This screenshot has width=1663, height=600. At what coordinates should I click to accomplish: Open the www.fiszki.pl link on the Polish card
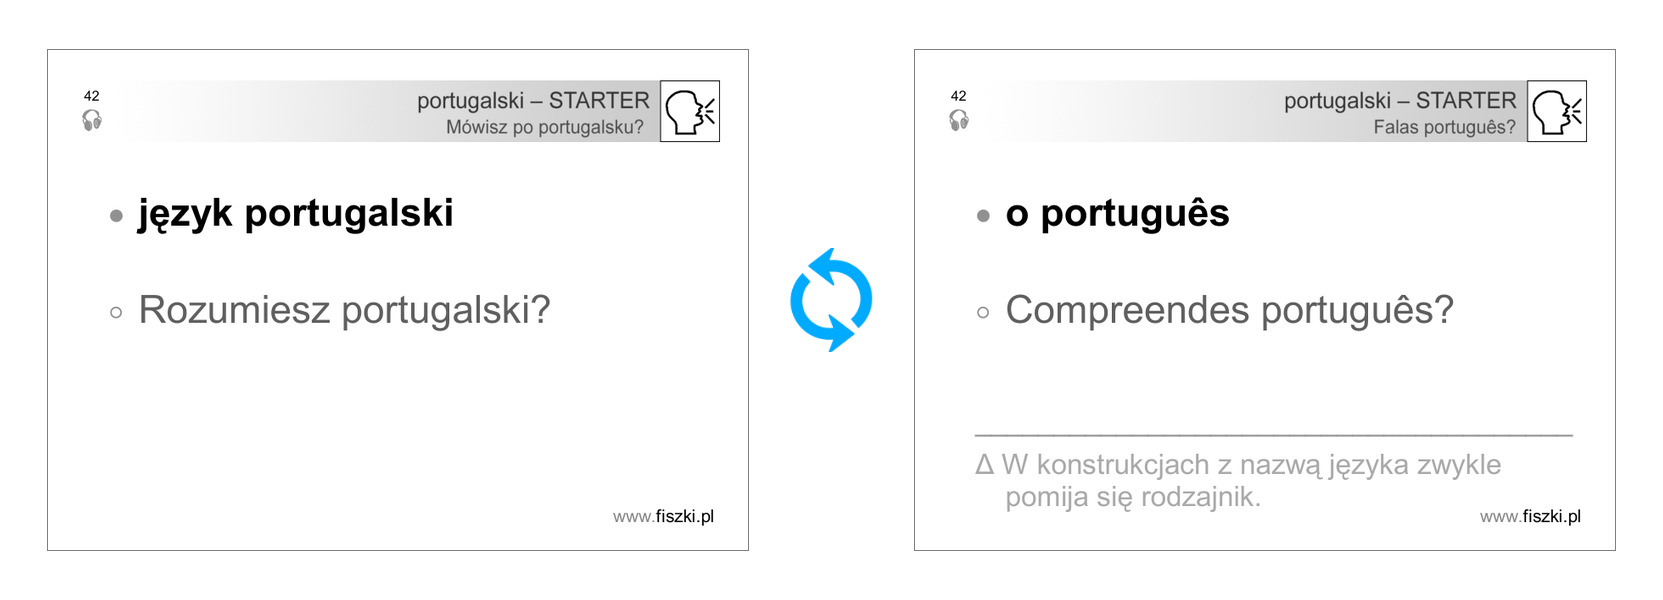663,516
